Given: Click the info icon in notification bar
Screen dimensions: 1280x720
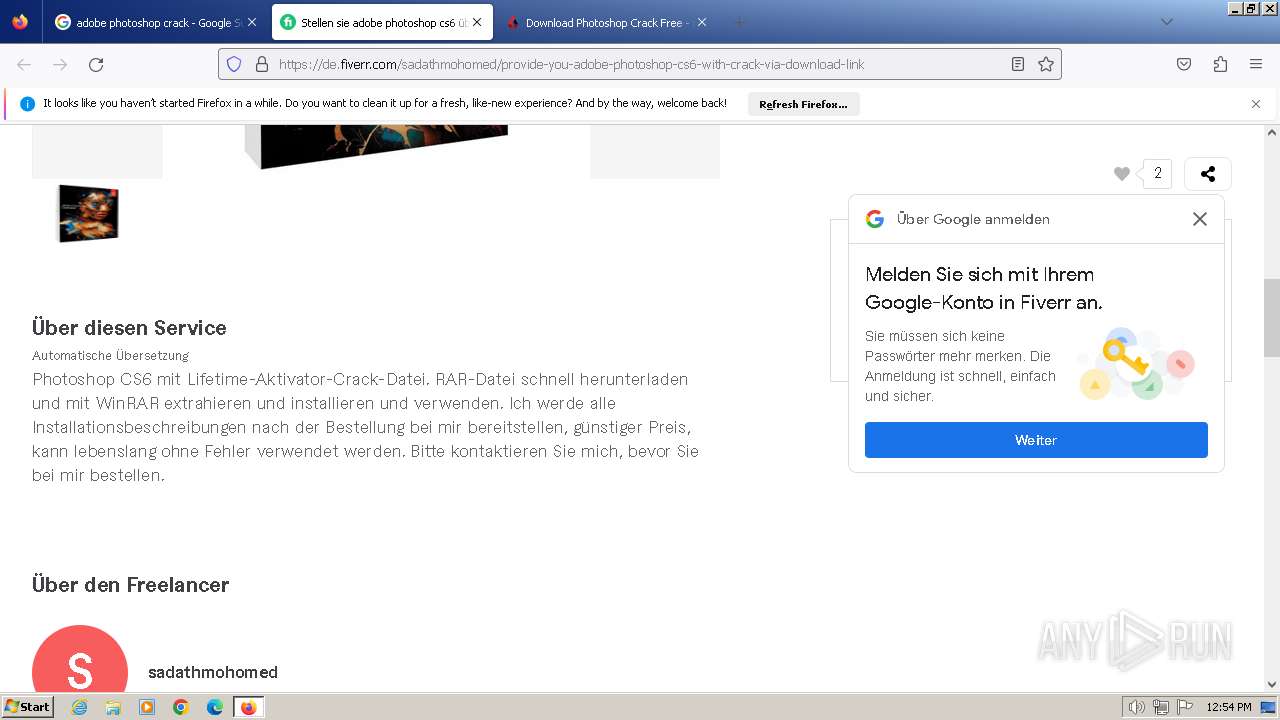Looking at the screenshot, I should coord(27,104).
